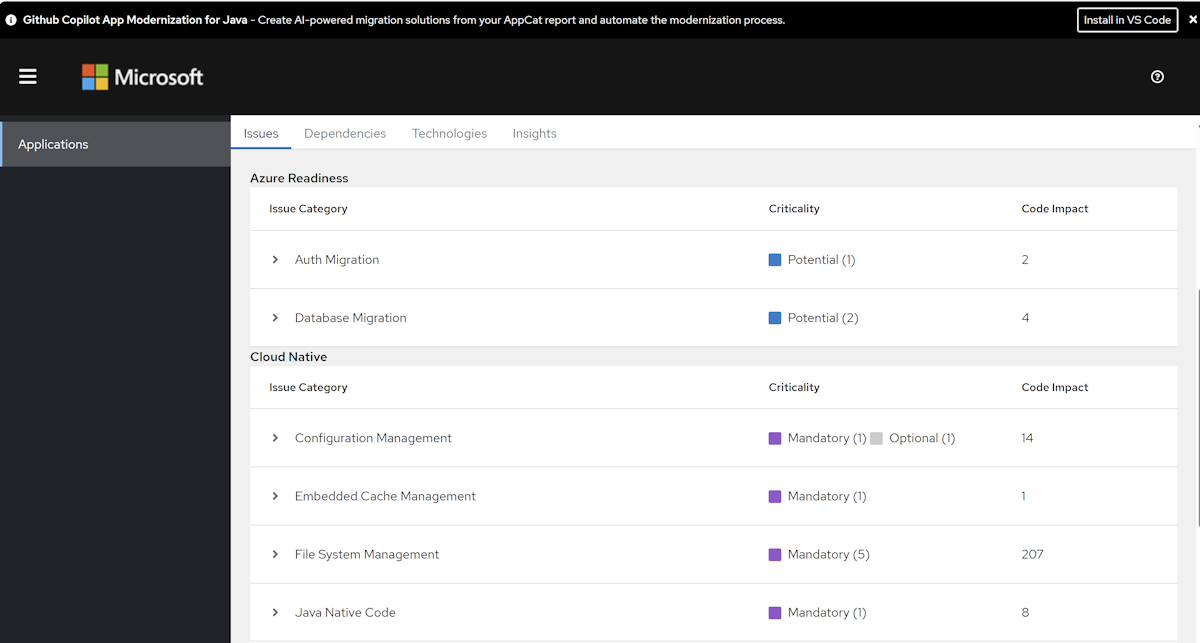This screenshot has width=1200, height=643.
Task: Open the Technologies tab
Action: 449,133
